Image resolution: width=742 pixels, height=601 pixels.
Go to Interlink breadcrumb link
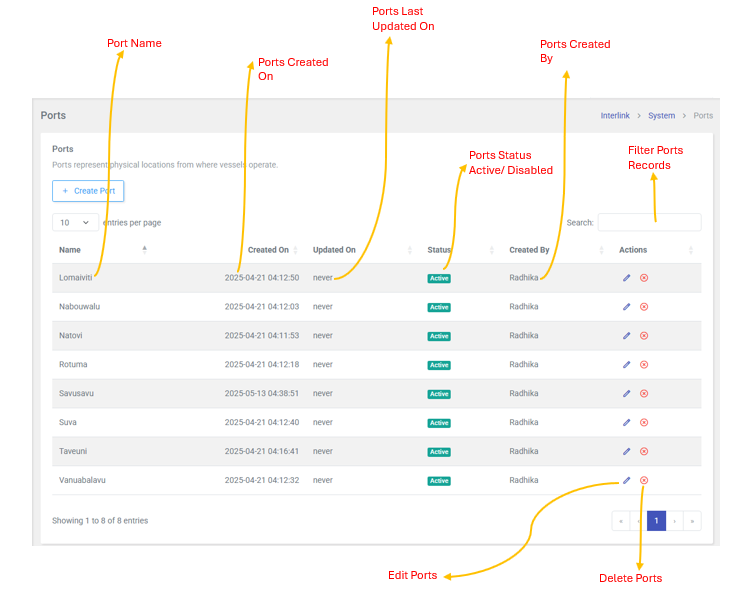click(x=615, y=116)
